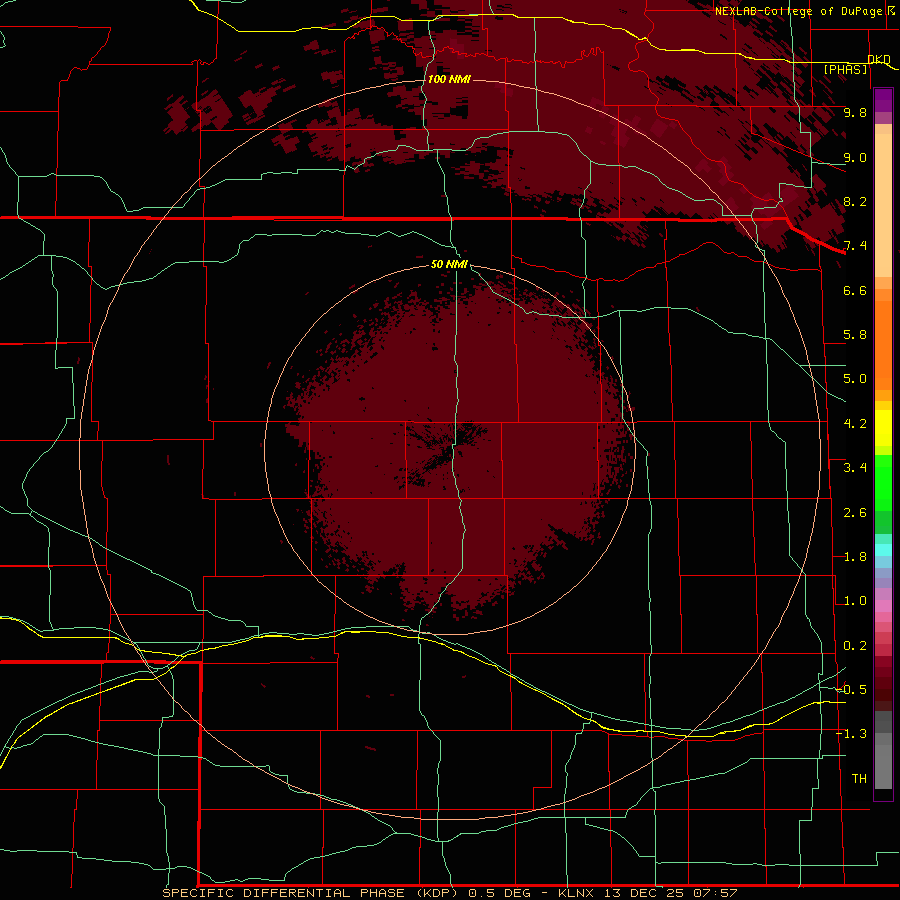Click the KLNX radar site identifier
This screenshot has width=900, height=900.
[576, 893]
